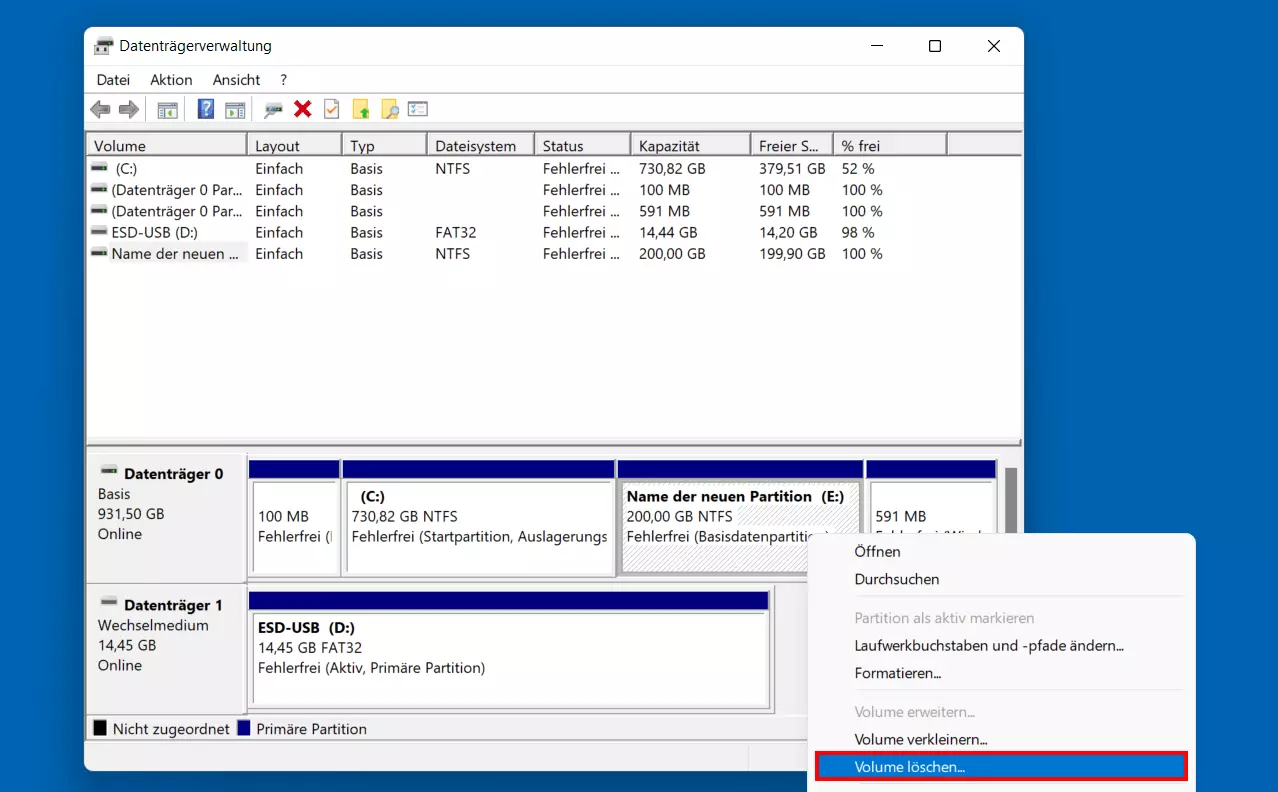
Task: Sort by the Typ column header
Action: 384,145
